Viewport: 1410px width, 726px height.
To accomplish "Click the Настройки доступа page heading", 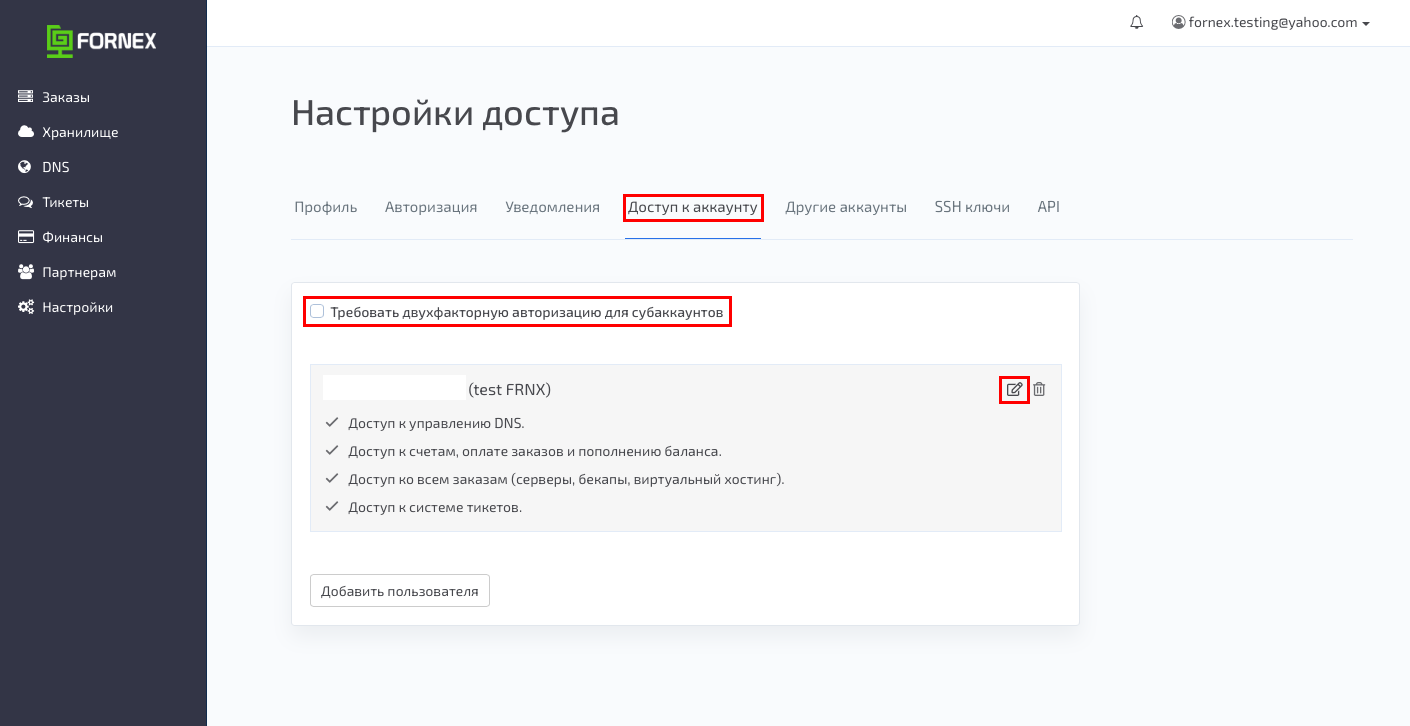I will click(455, 113).
